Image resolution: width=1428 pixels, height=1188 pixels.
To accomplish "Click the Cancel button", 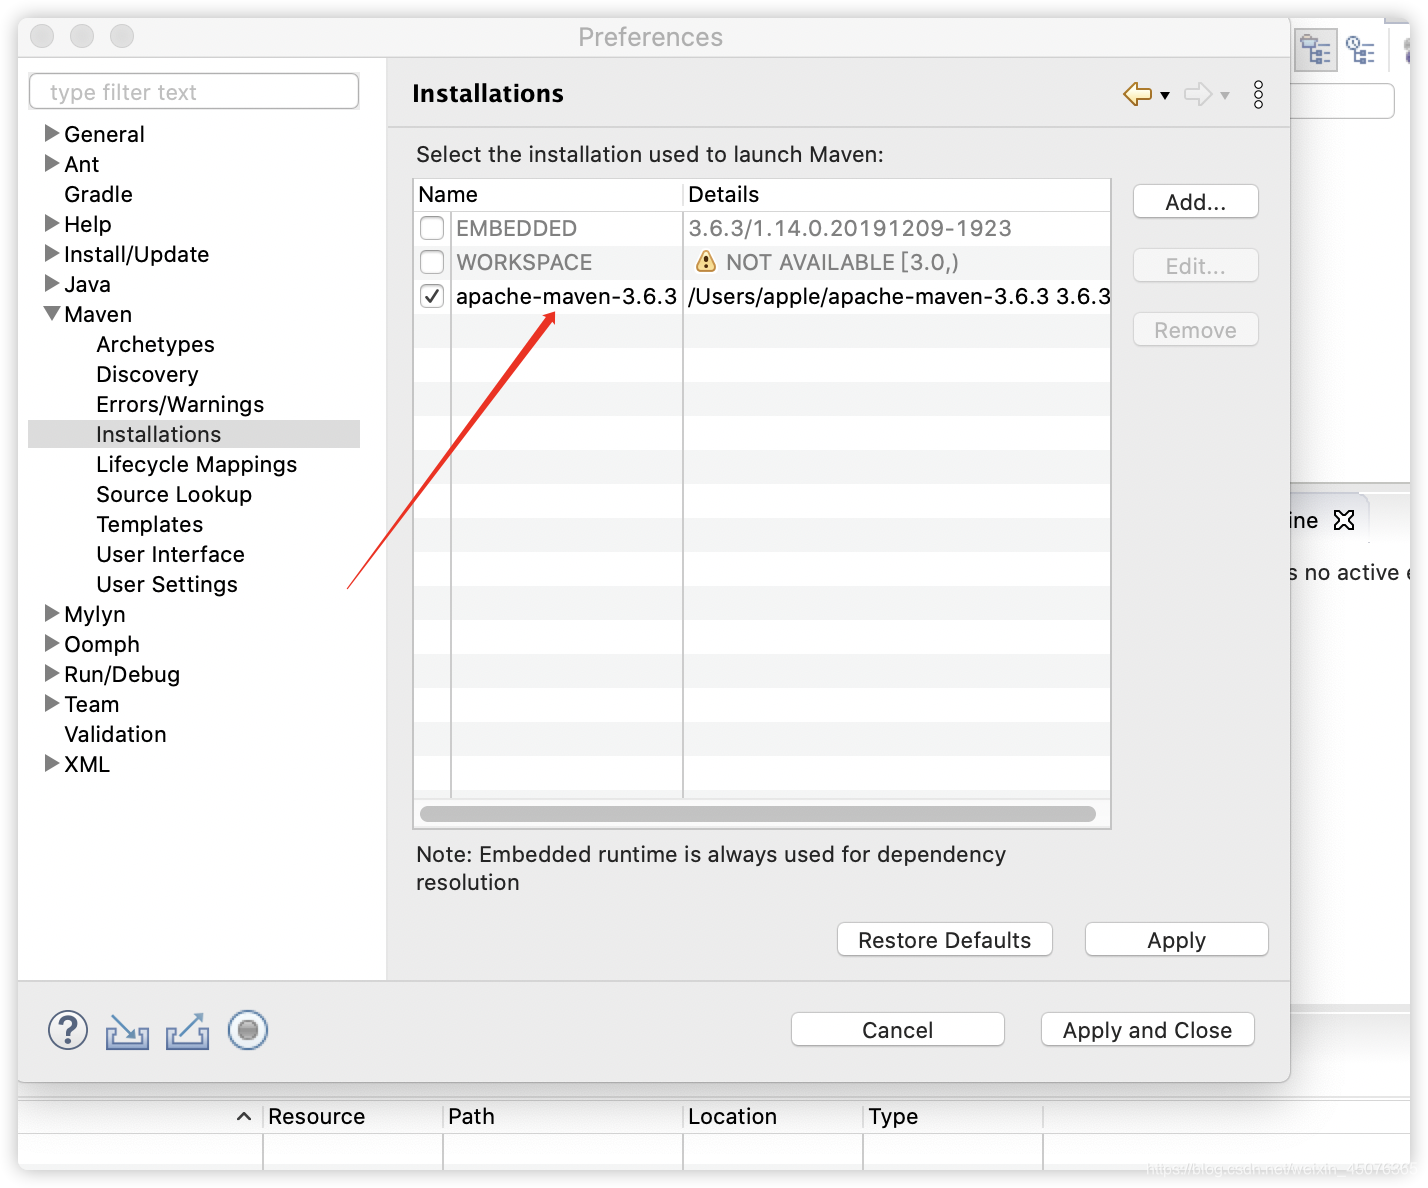I will (897, 1030).
